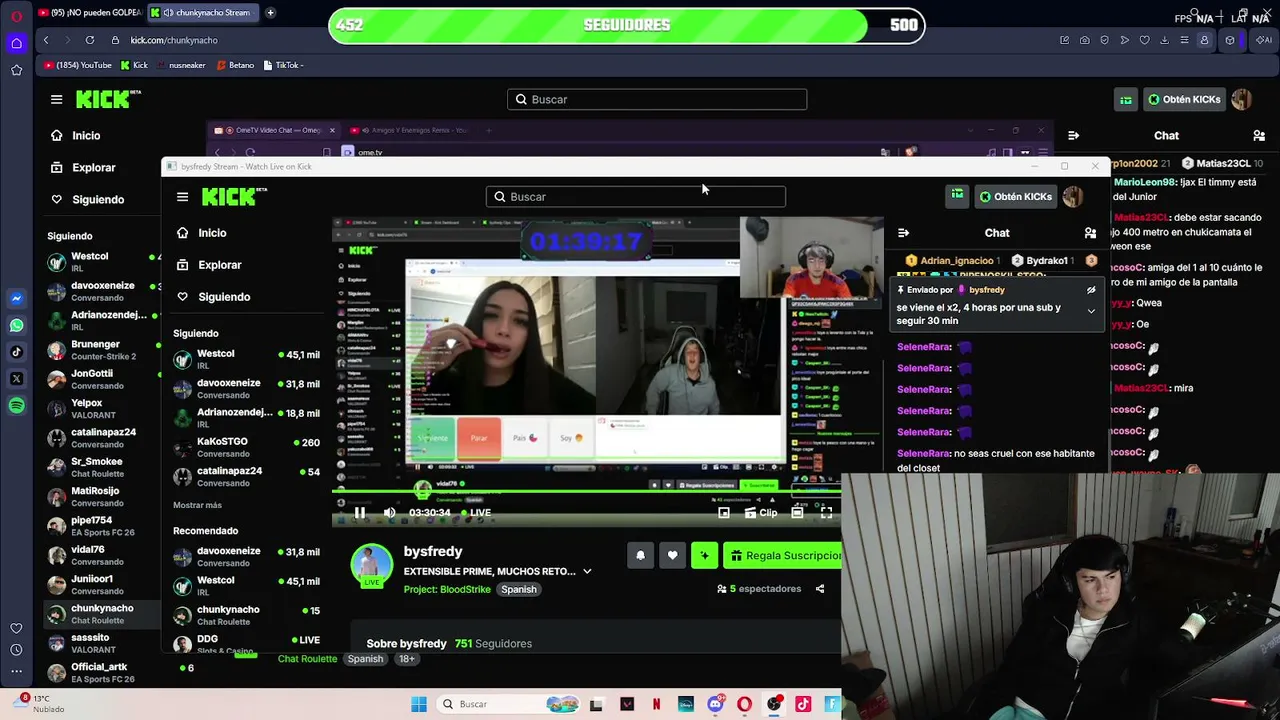Open the chat users icon in the bysfredy Stream window
The height and width of the screenshot is (720, 1280).
click(1090, 233)
